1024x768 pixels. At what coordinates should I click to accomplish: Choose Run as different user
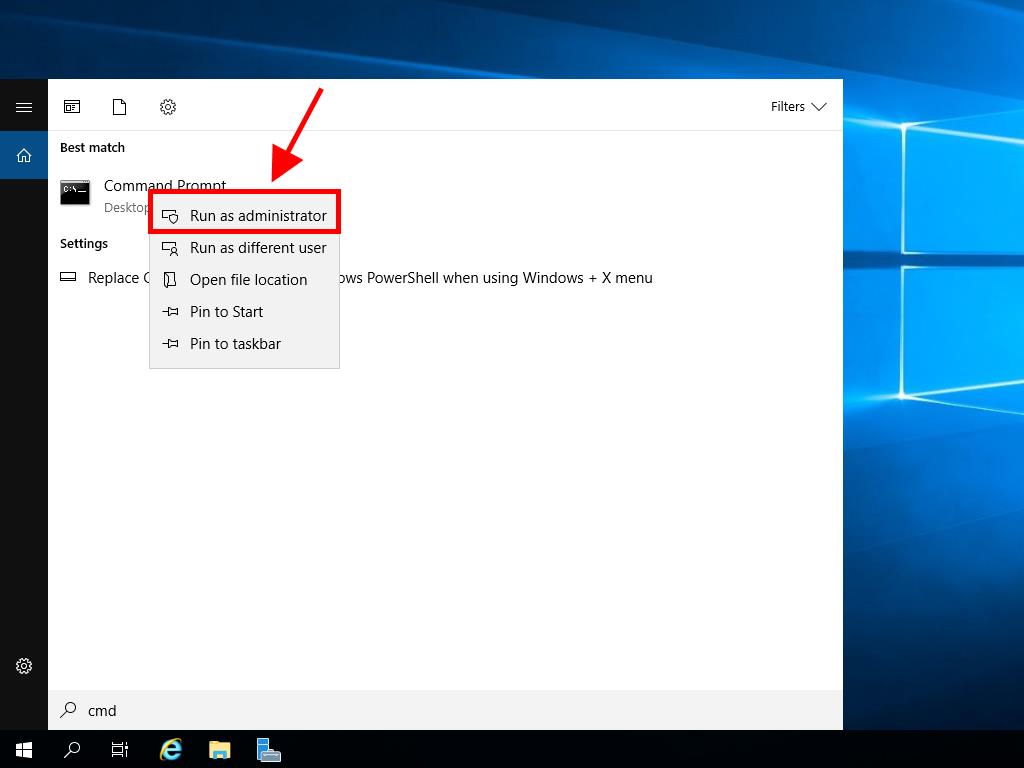(x=244, y=248)
